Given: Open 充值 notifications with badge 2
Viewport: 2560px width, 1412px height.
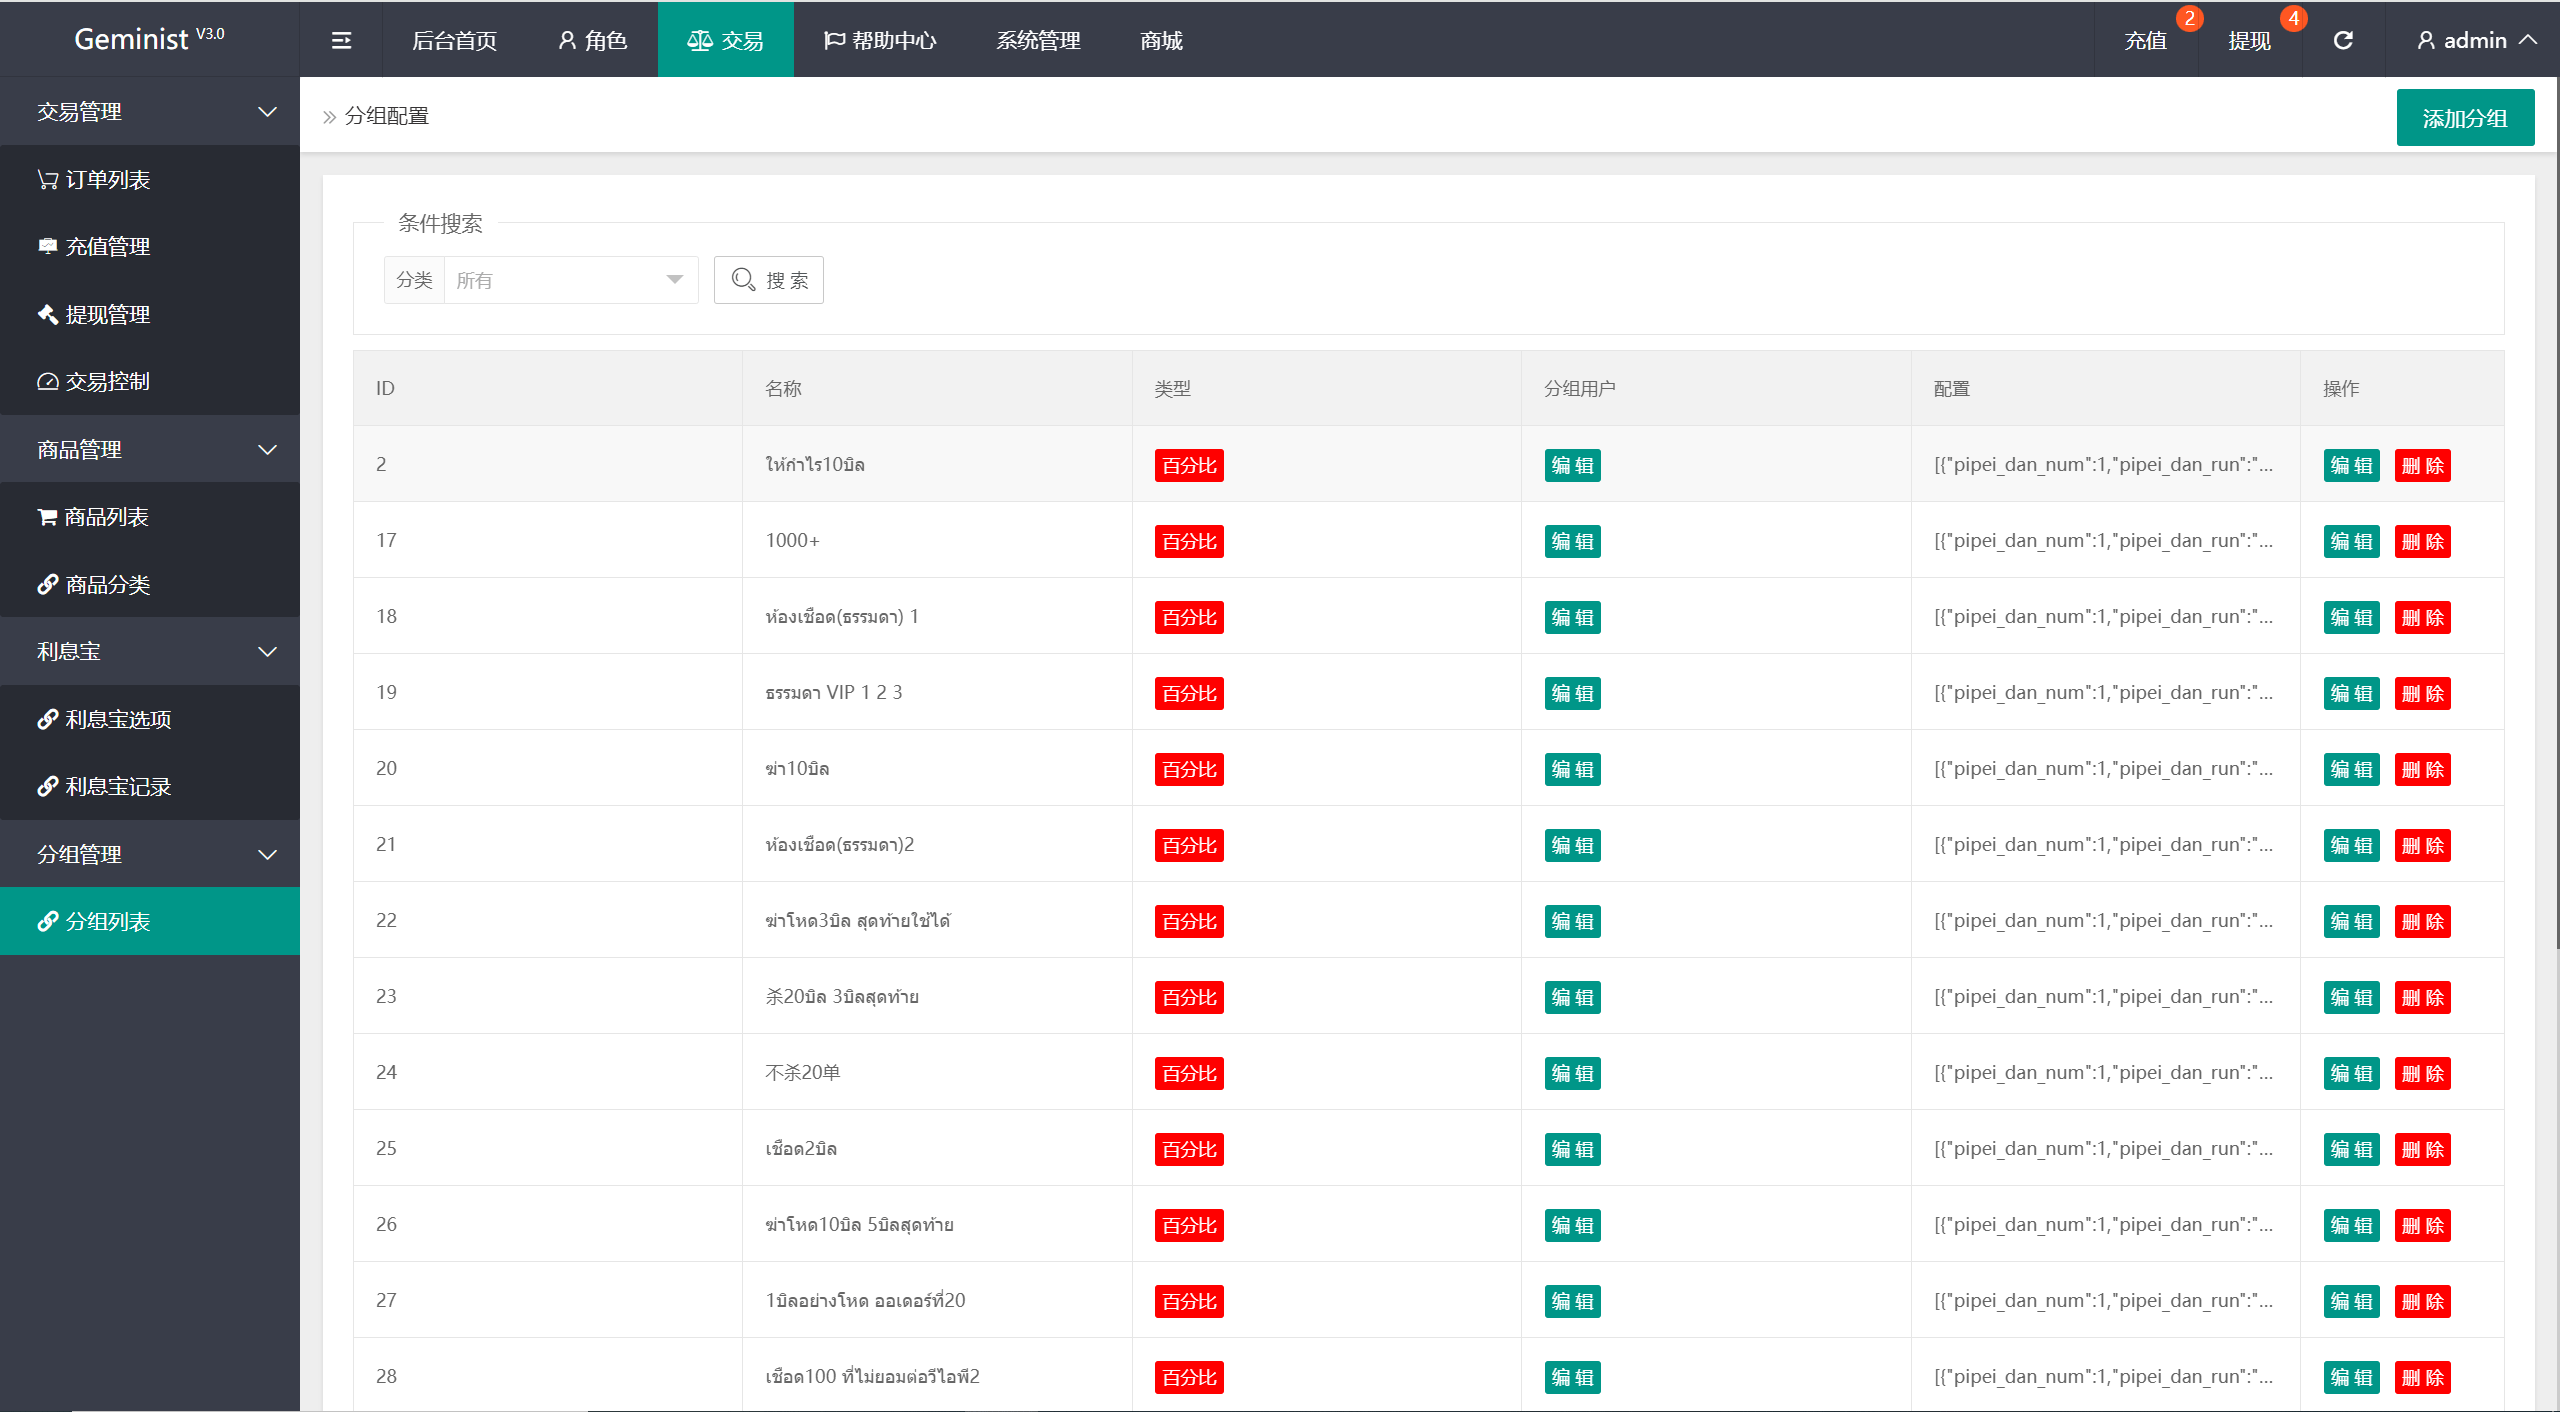Looking at the screenshot, I should click(2146, 40).
